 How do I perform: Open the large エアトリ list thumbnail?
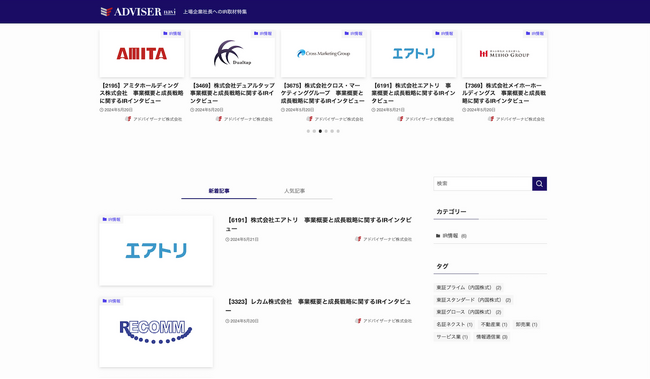click(x=156, y=250)
